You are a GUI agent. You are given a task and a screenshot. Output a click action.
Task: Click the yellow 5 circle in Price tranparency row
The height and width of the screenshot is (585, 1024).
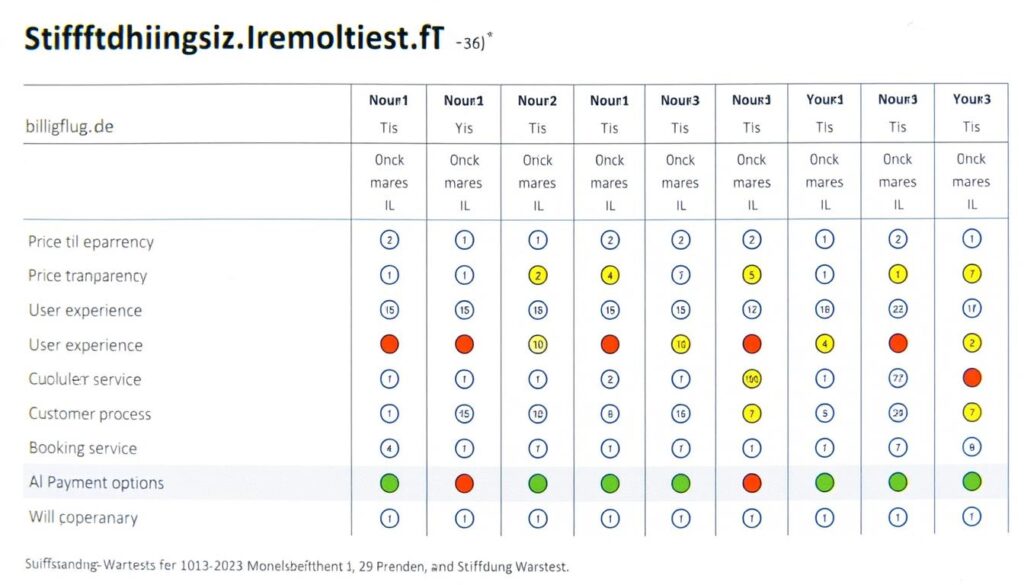point(752,275)
